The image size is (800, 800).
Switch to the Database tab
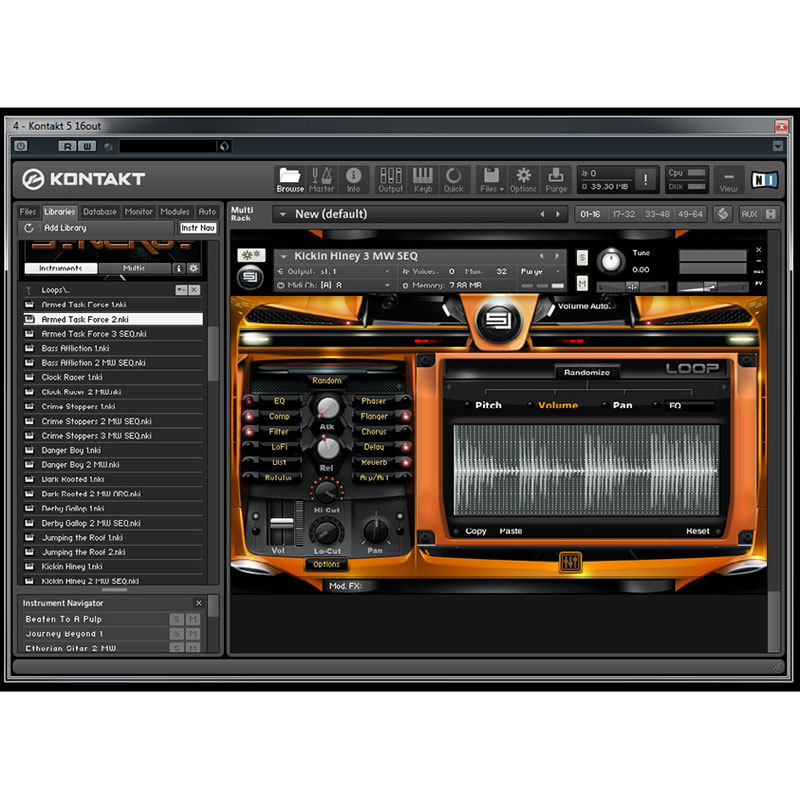coord(100,212)
